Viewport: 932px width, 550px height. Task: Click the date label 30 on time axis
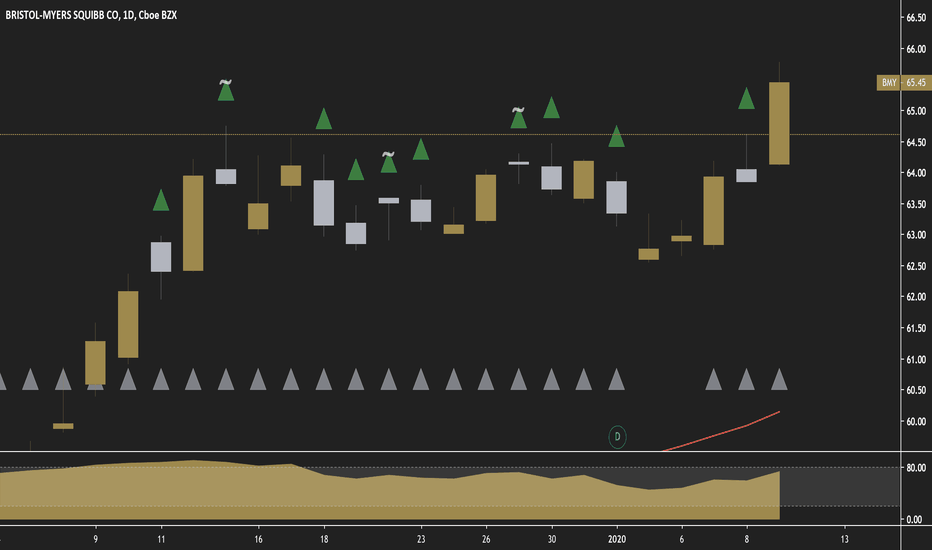click(552, 539)
